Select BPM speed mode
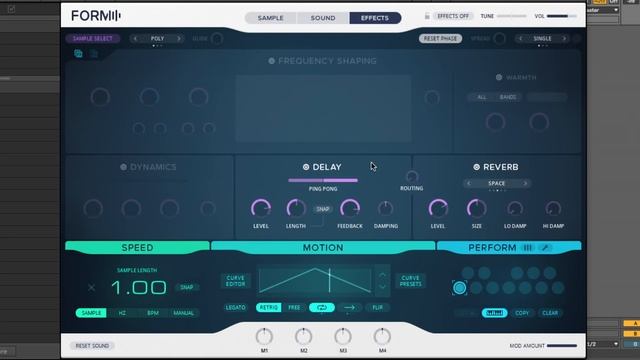 click(x=153, y=313)
